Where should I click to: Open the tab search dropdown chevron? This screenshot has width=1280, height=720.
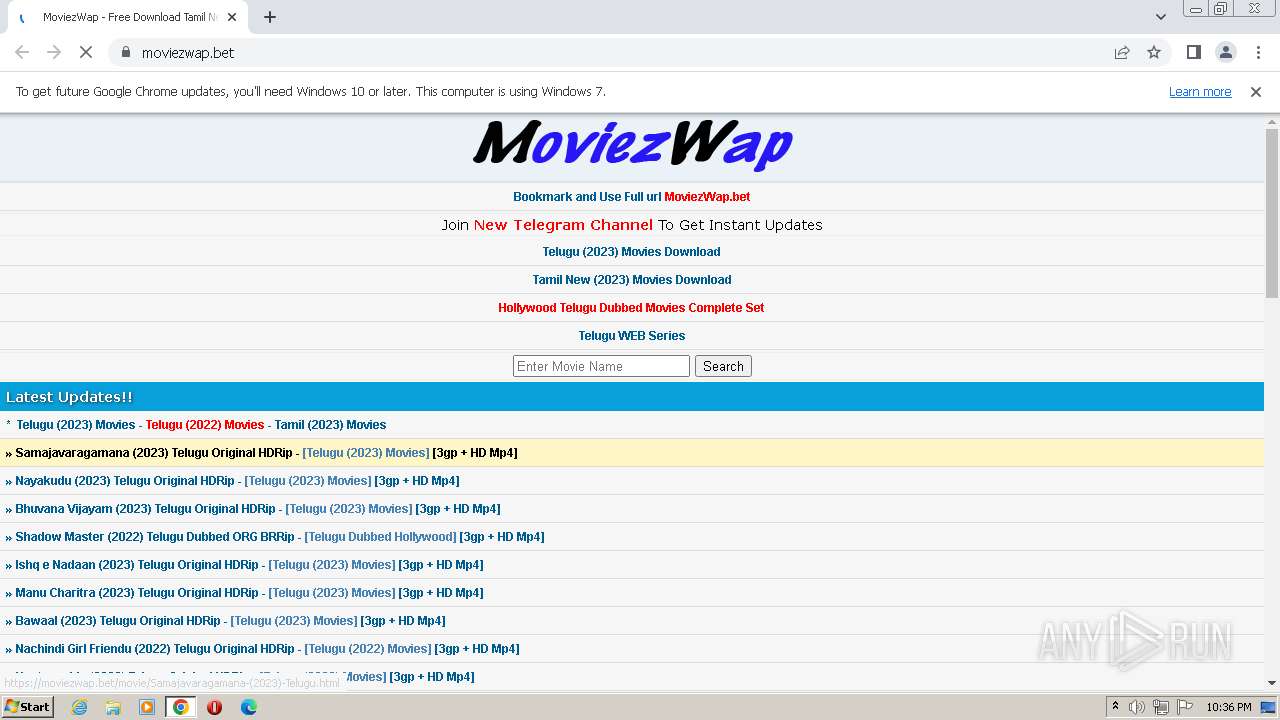[x=1160, y=17]
